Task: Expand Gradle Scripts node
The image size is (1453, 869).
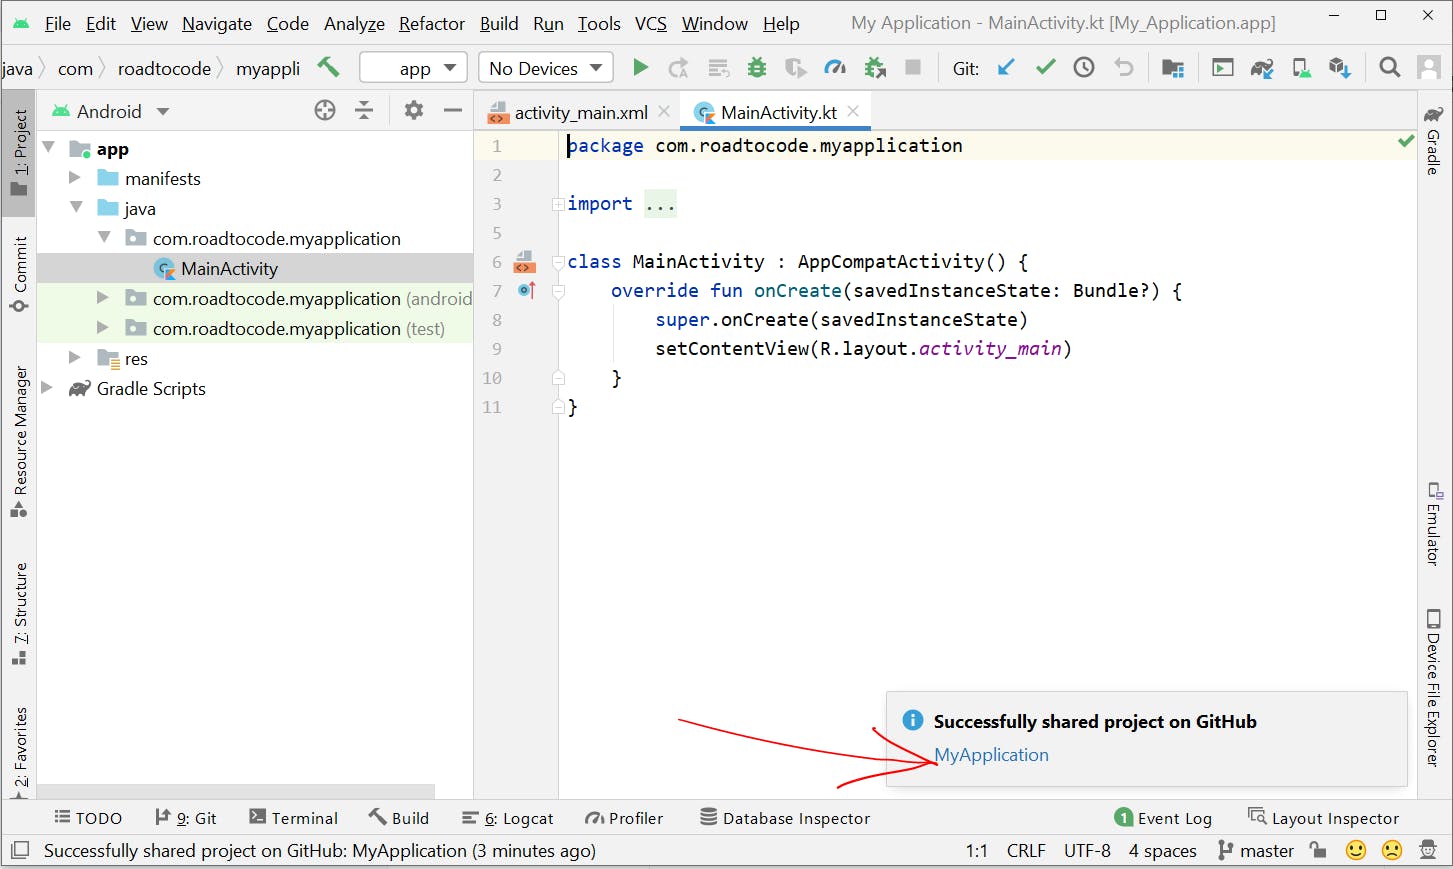Action: point(47,388)
